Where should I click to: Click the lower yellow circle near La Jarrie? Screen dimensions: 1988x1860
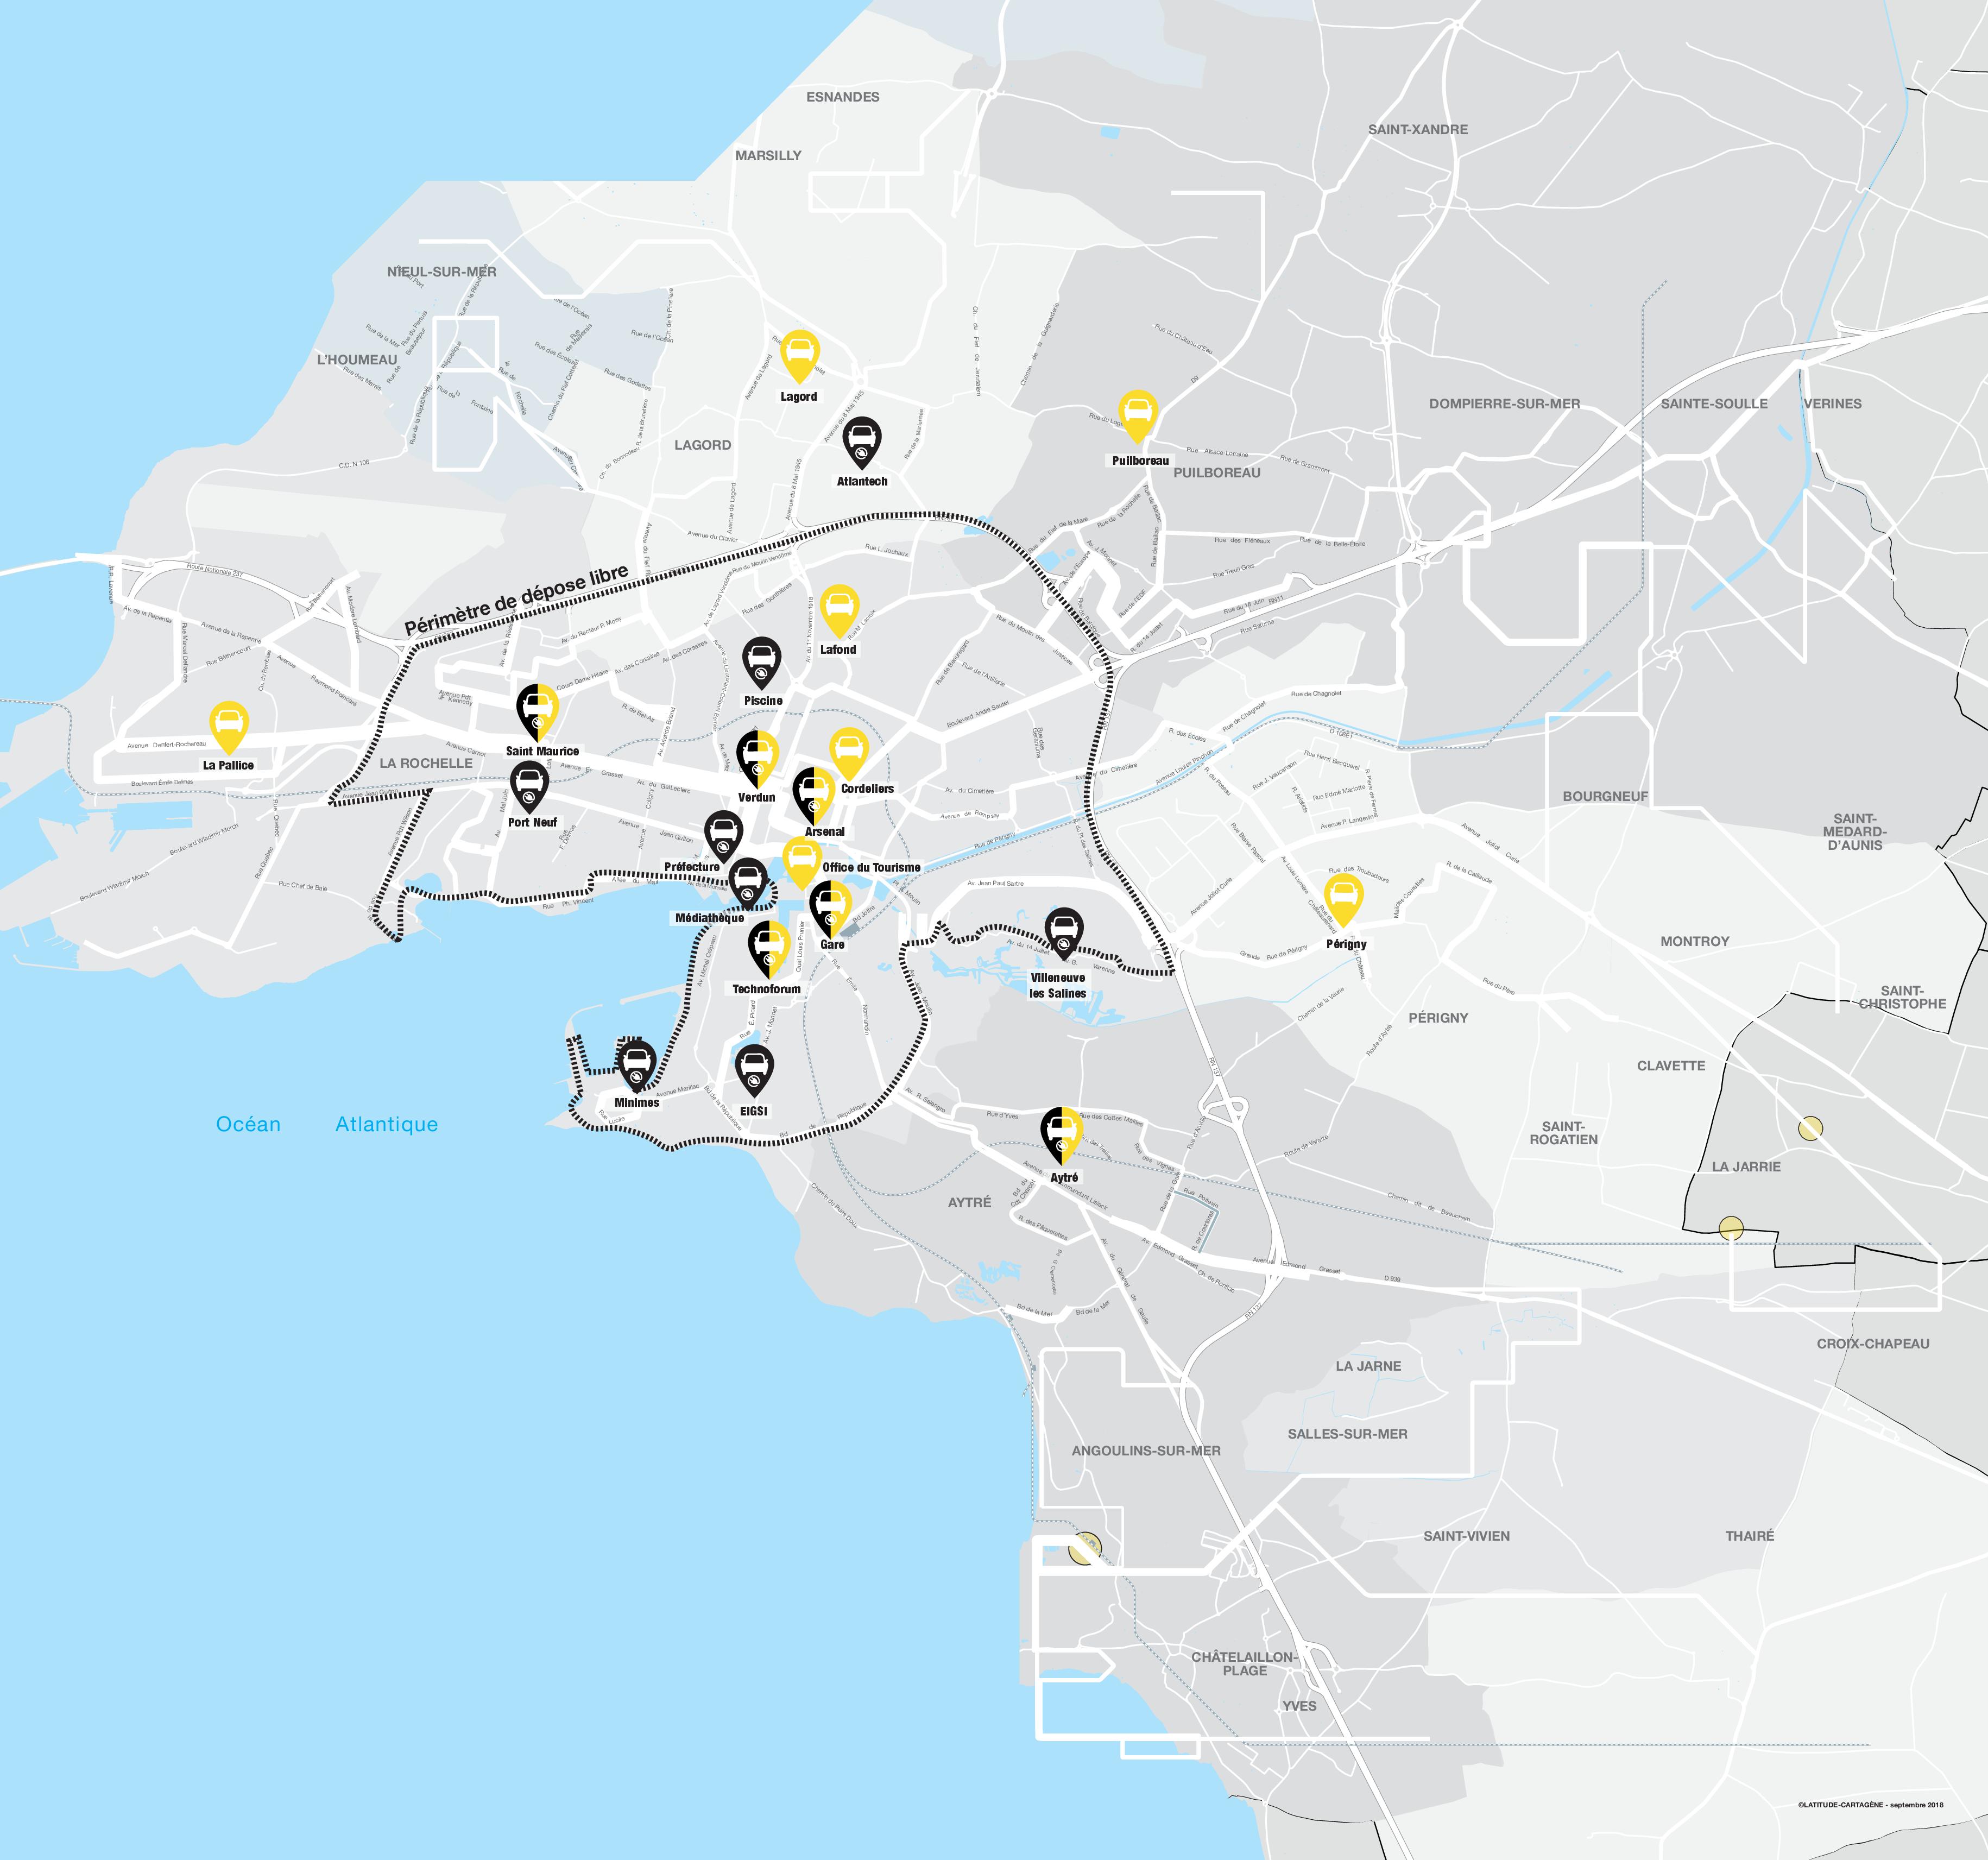pyautogui.click(x=1731, y=1228)
